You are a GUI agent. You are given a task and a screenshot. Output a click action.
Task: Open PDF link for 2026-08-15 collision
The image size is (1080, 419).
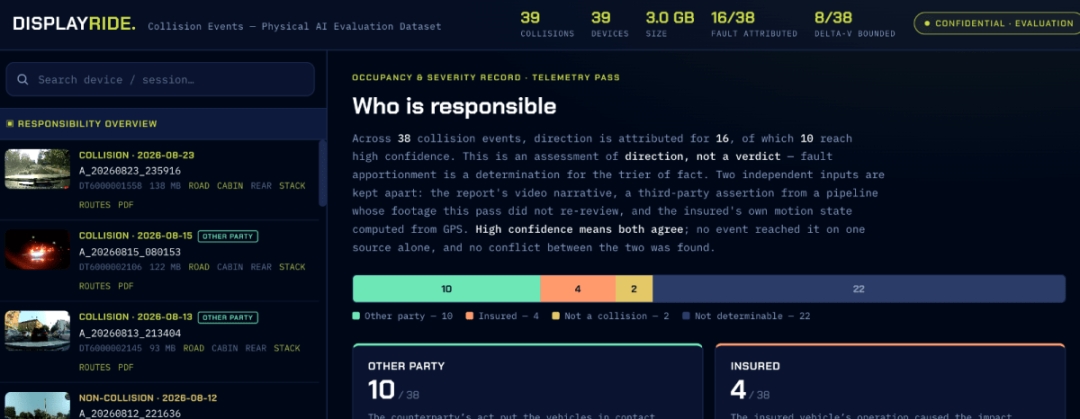point(125,286)
